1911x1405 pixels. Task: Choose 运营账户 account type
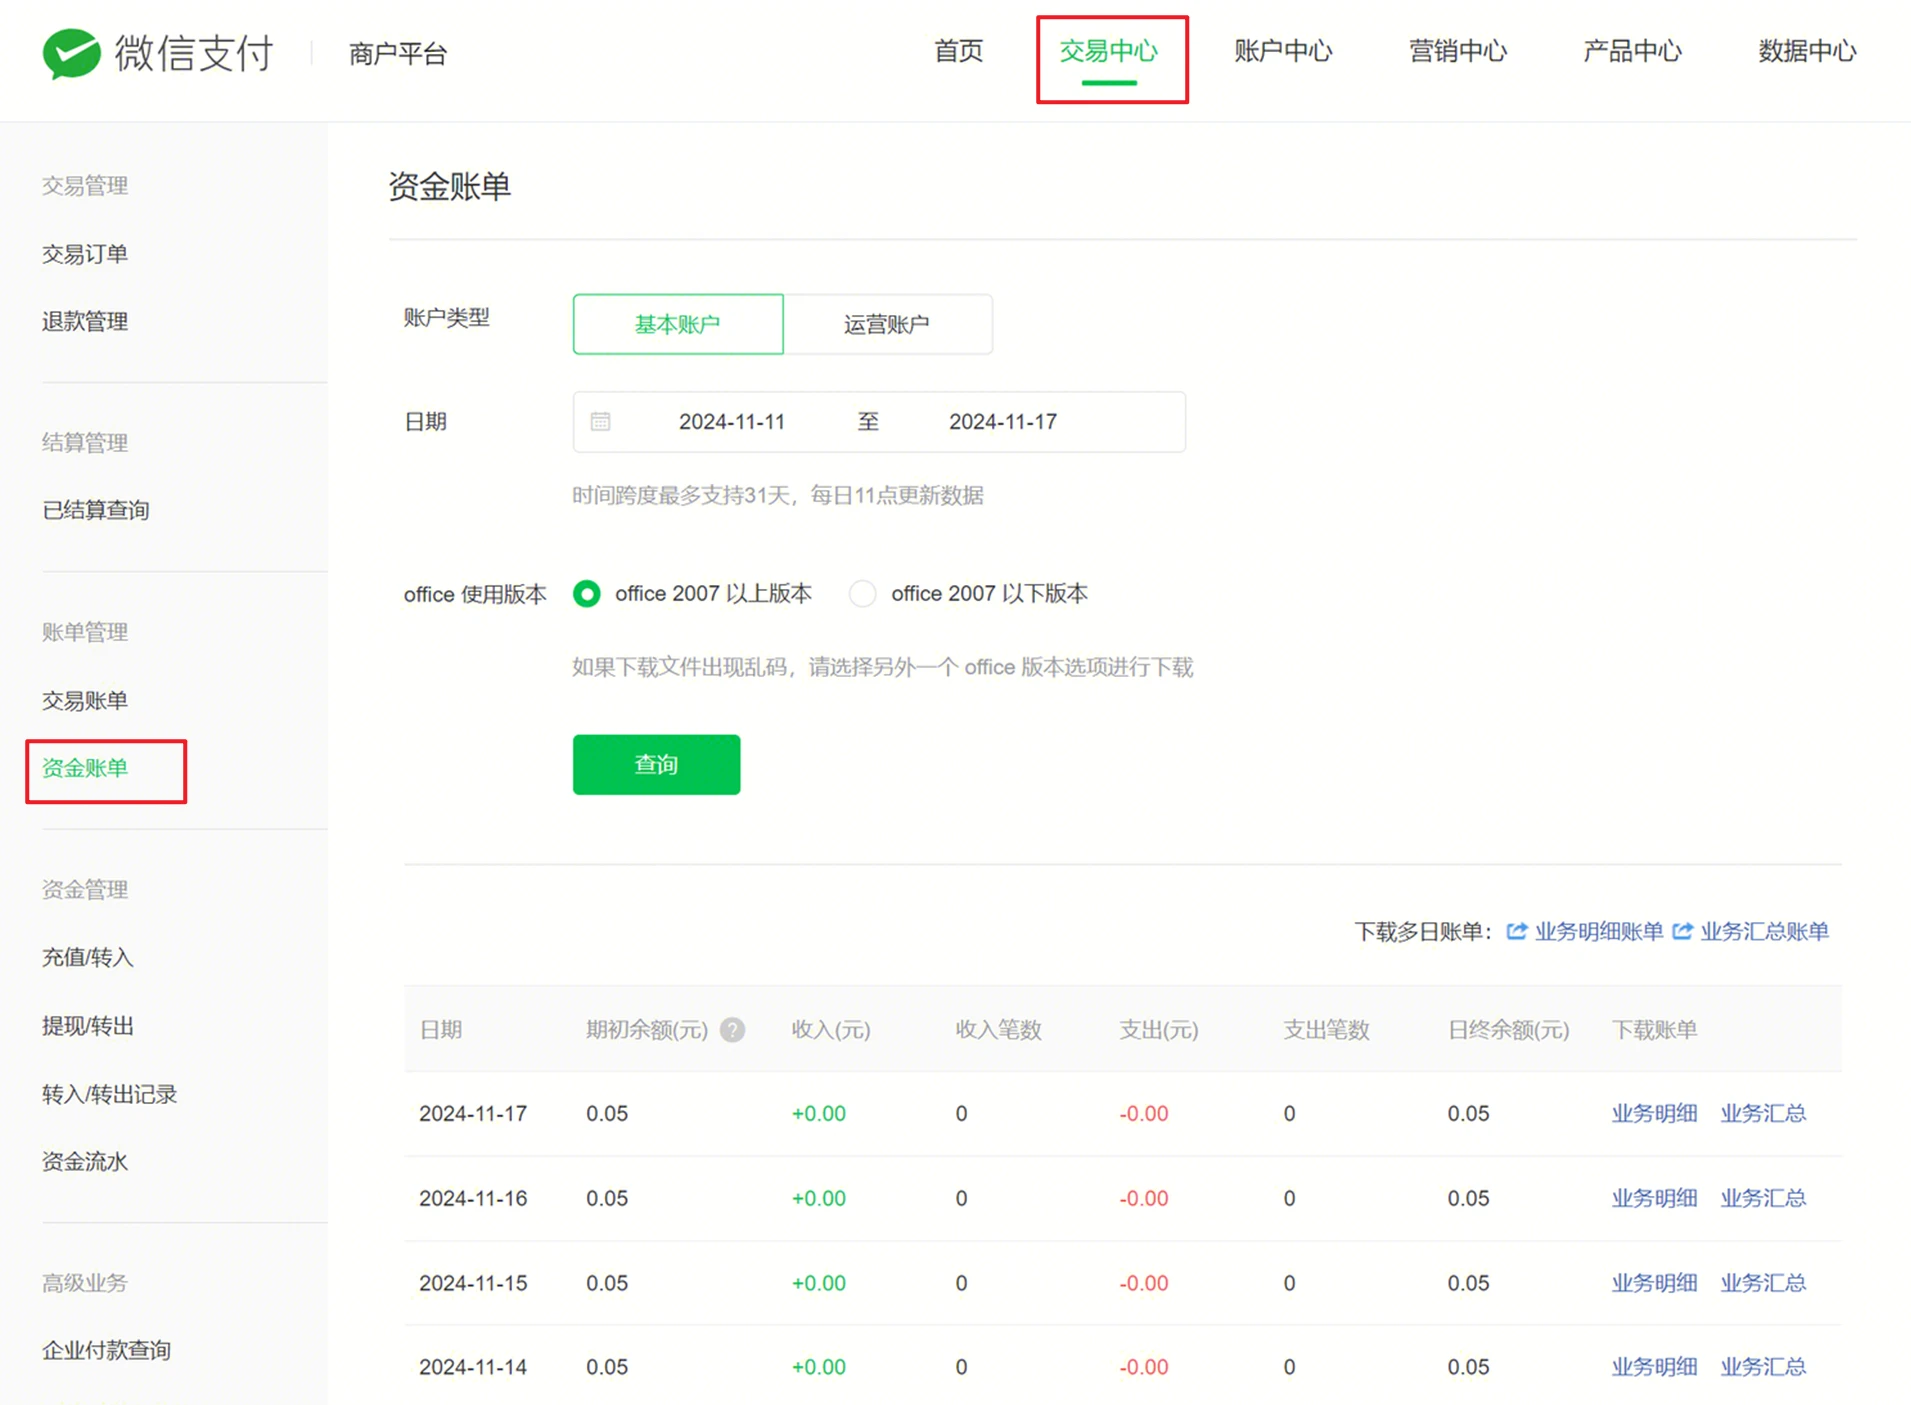click(888, 324)
